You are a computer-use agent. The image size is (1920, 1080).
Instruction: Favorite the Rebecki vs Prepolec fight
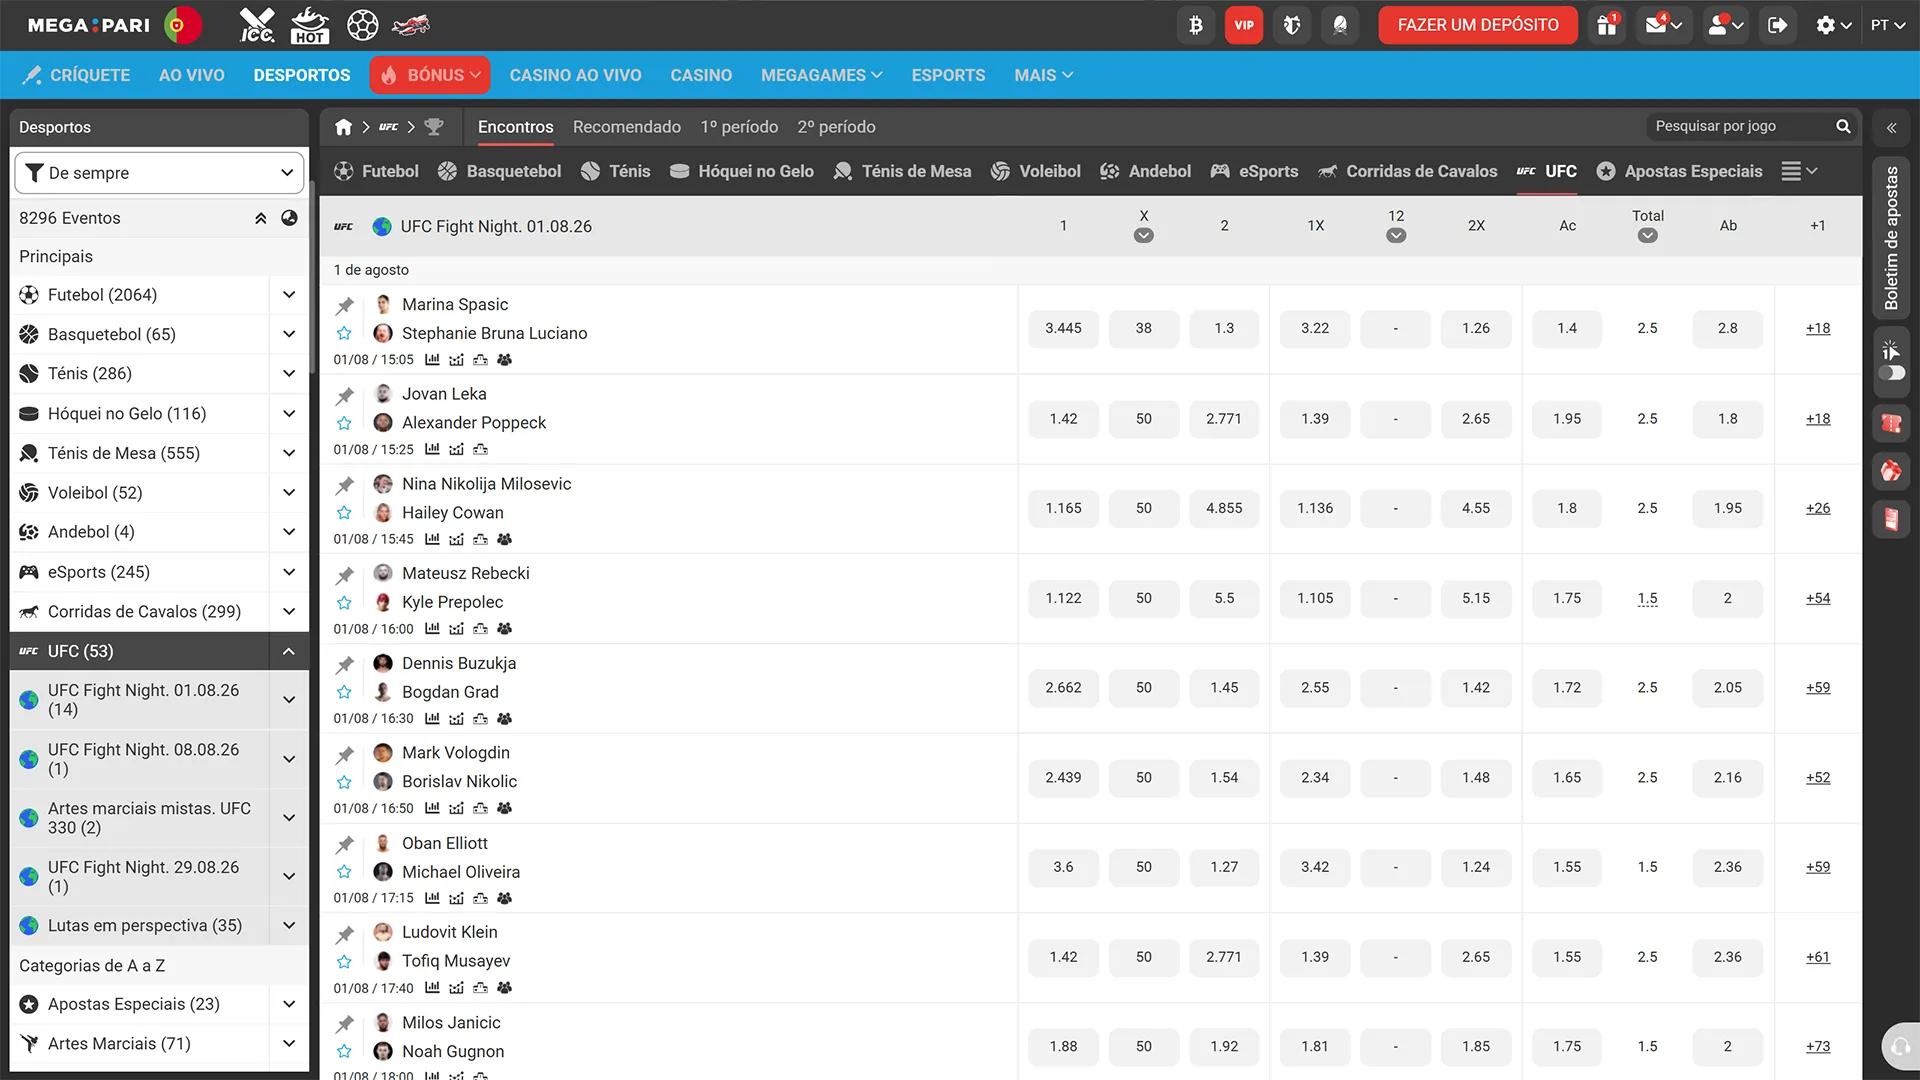click(344, 603)
